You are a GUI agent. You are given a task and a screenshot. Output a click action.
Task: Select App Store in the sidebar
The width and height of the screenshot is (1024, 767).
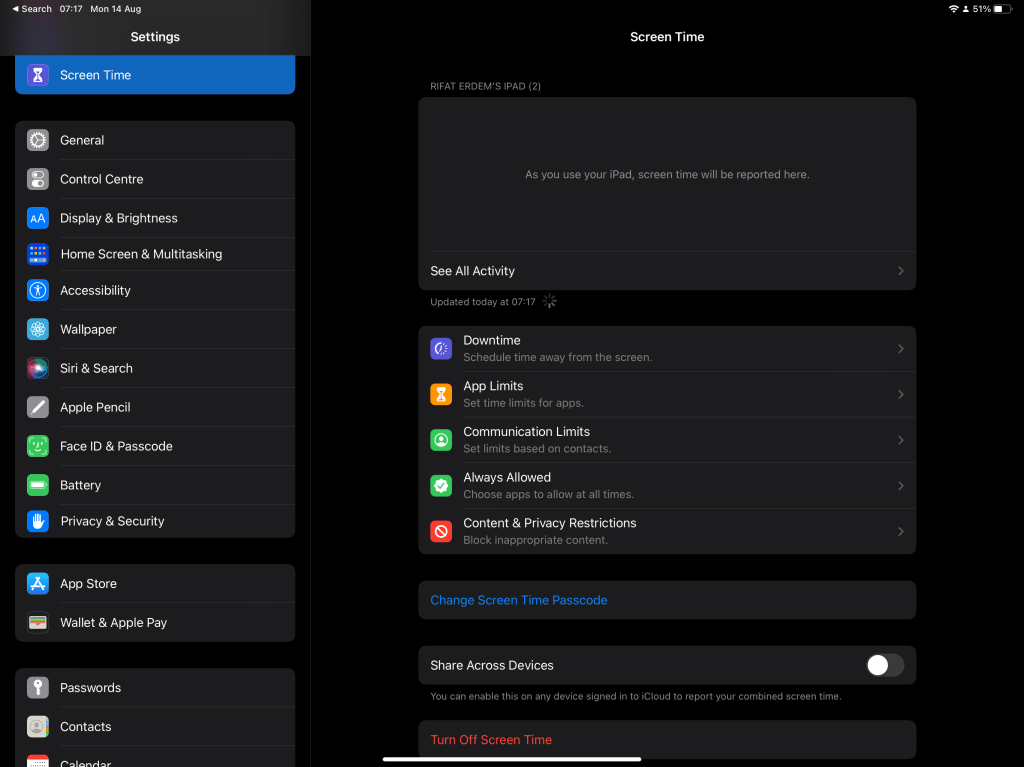pyautogui.click(x=155, y=583)
